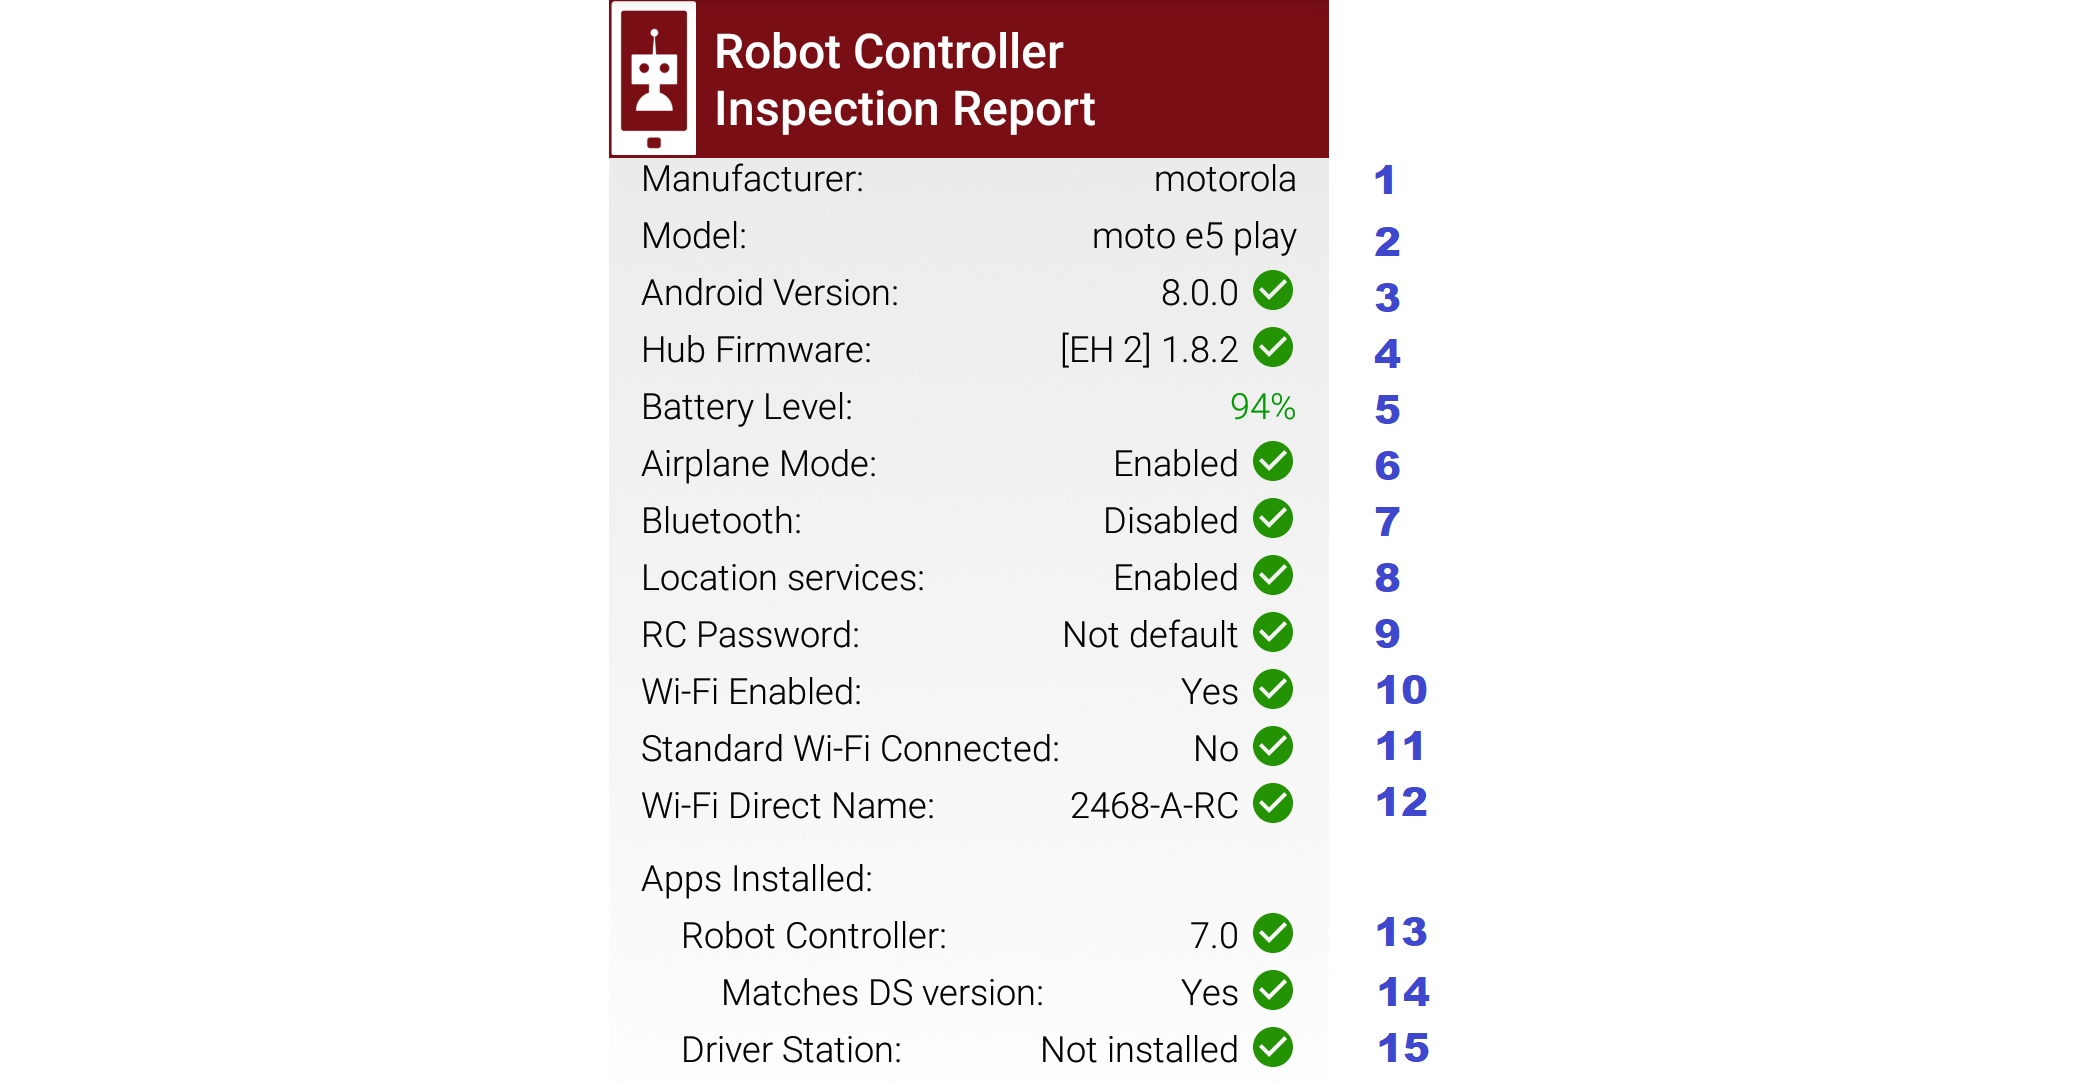Click the Hub Firmware green checkmark
The height and width of the screenshot is (1082, 2087).
1273,348
